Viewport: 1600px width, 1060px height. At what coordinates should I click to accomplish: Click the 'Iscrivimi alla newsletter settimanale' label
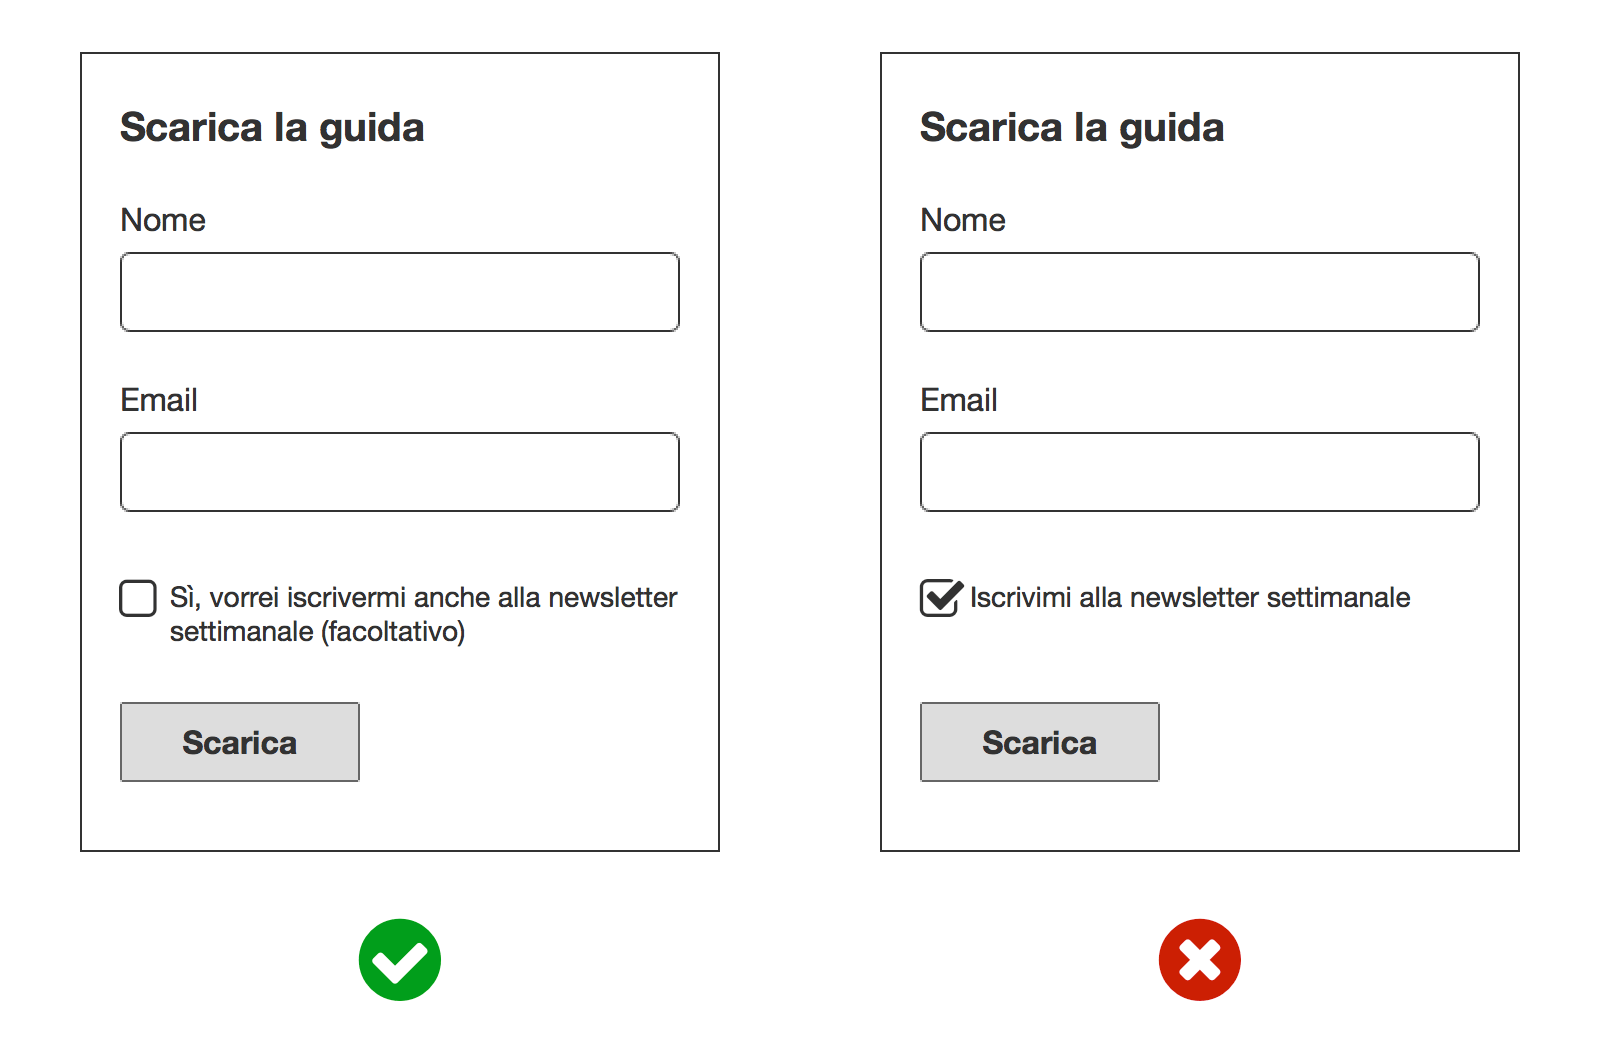click(1190, 598)
